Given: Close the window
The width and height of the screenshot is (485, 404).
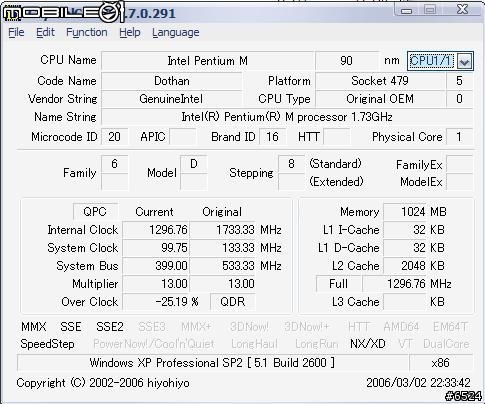Looking at the screenshot, I should 463,10.
